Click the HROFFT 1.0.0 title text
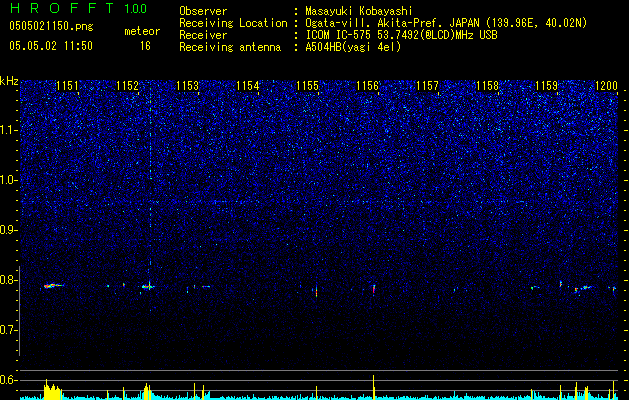The image size is (629, 400). (x=79, y=8)
